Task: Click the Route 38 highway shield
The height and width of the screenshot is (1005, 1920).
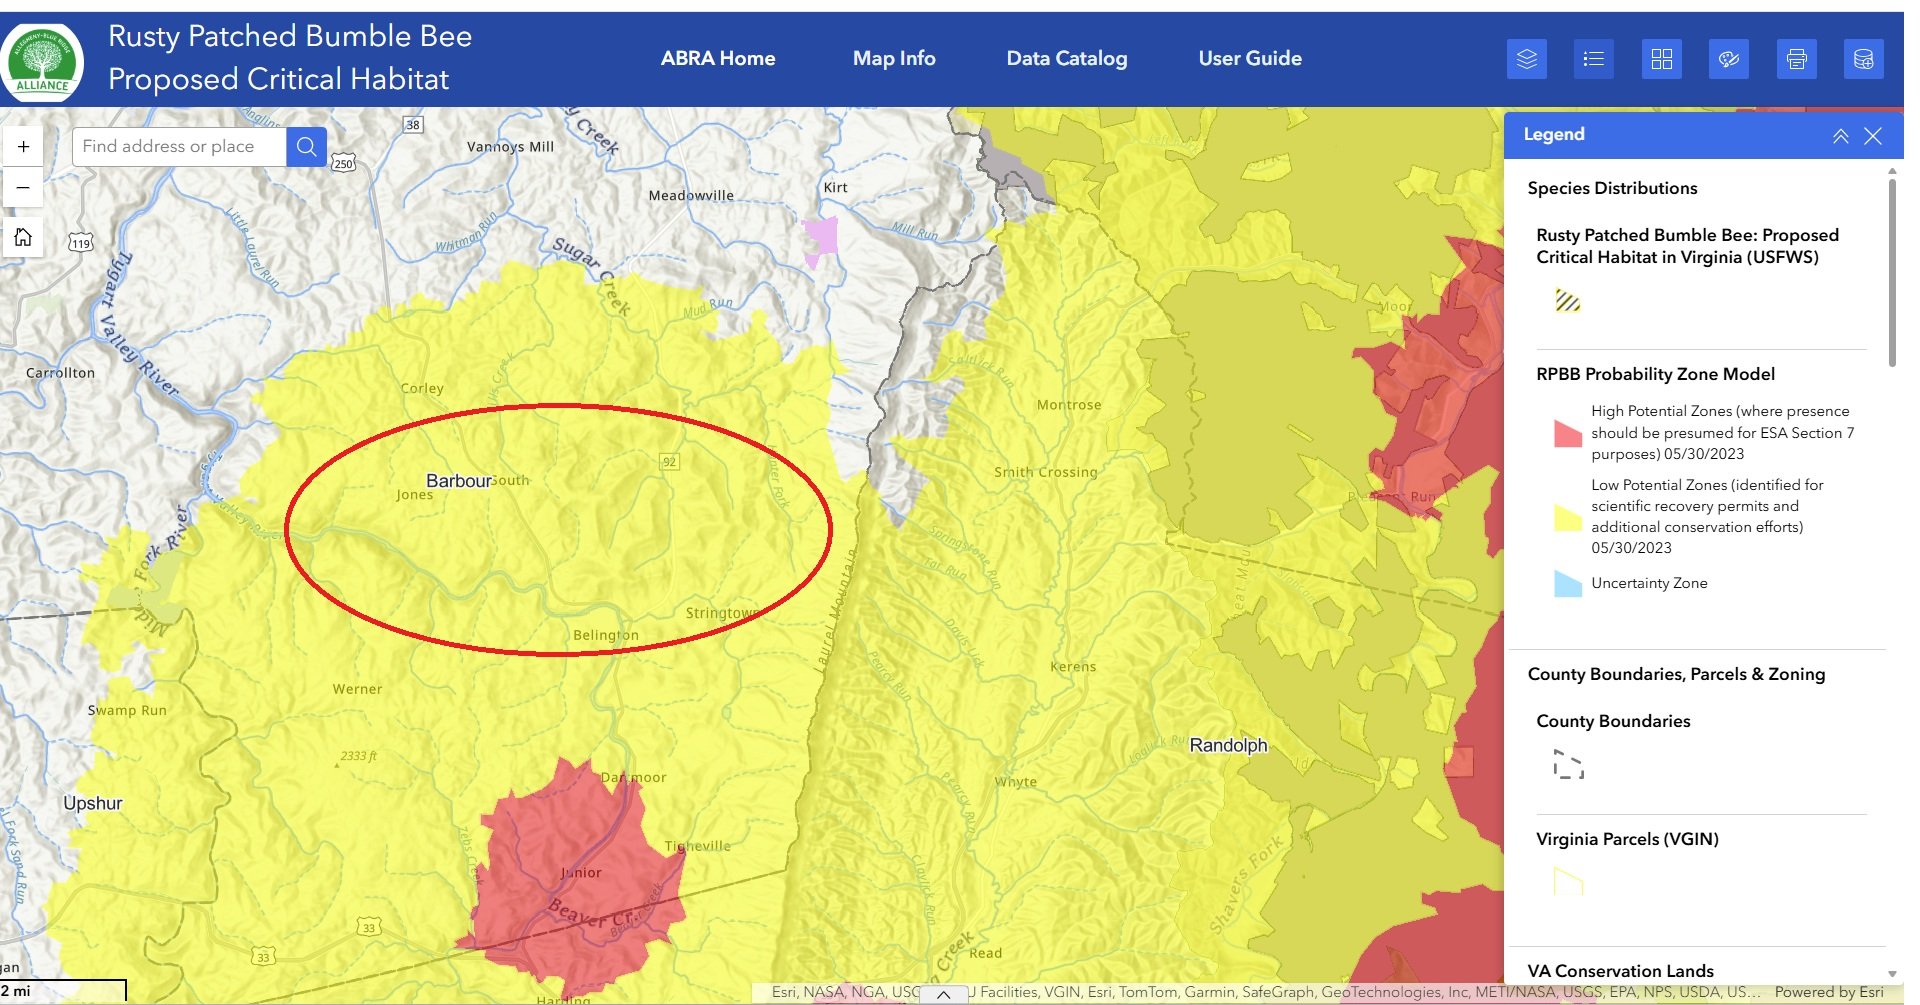Action: pyautogui.click(x=413, y=125)
